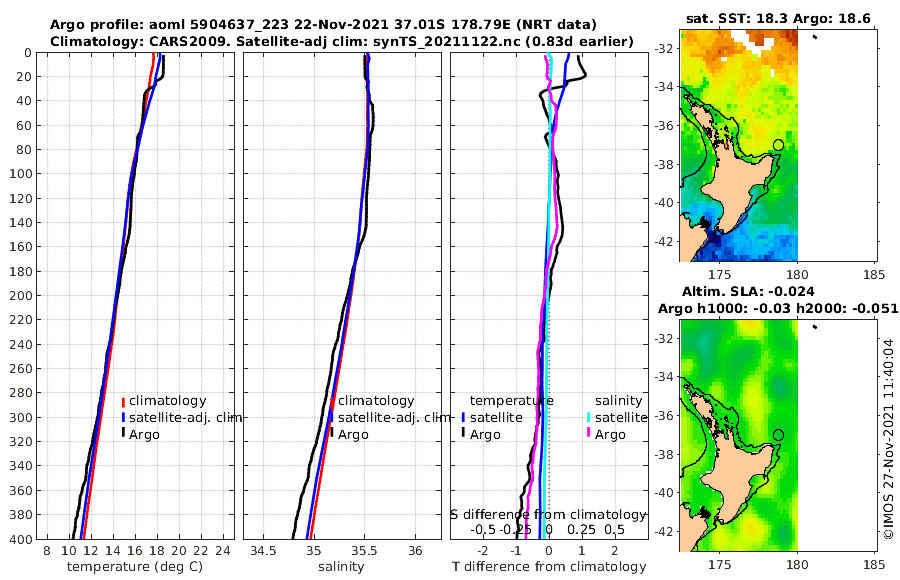Click the cyan salinity satellite legend marker
Viewport: 900px width, 580px height.
click(588, 418)
